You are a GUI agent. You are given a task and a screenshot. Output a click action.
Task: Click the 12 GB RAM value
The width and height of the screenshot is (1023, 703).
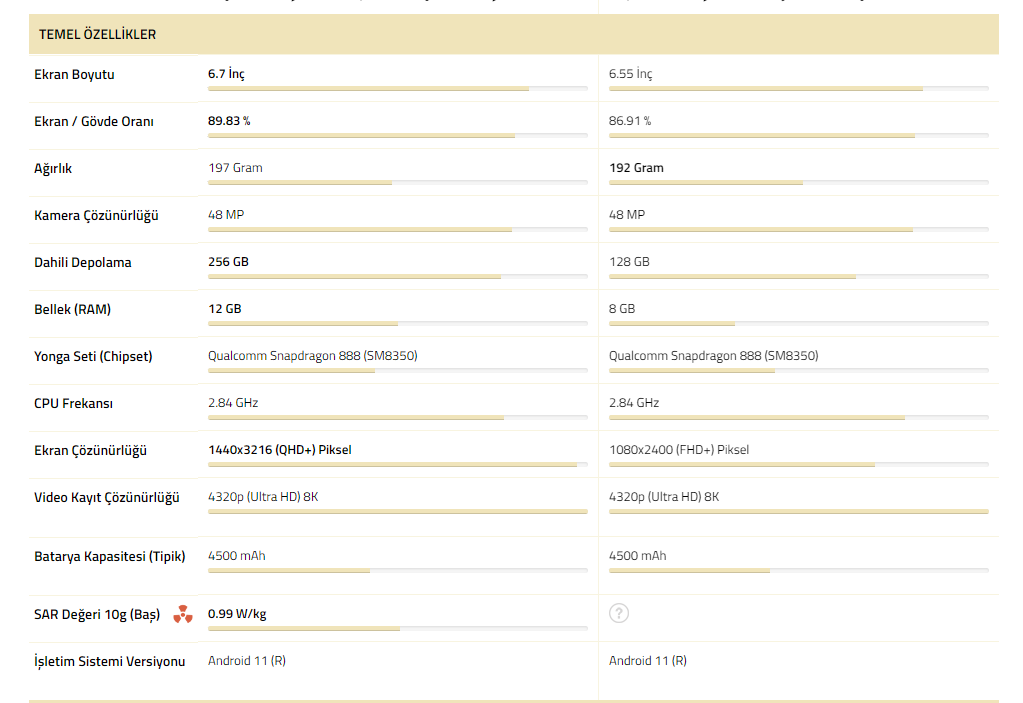point(224,308)
